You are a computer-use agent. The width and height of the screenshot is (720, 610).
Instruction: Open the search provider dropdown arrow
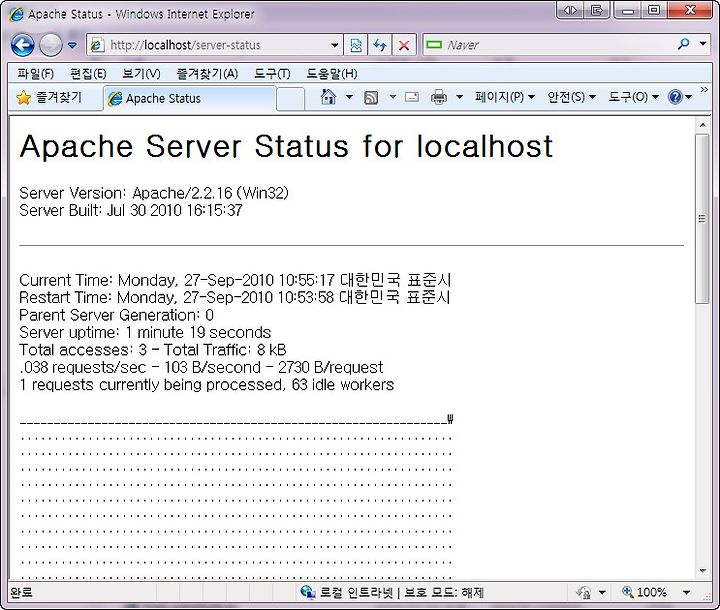(703, 44)
